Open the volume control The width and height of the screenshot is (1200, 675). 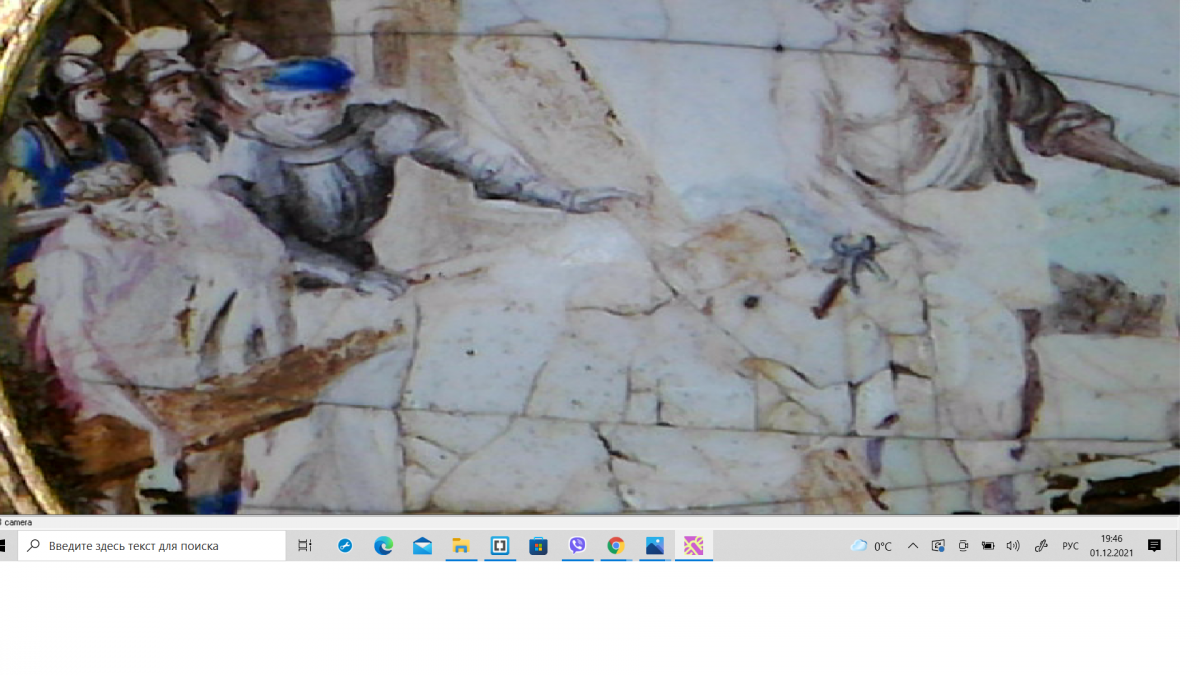click(x=1013, y=546)
